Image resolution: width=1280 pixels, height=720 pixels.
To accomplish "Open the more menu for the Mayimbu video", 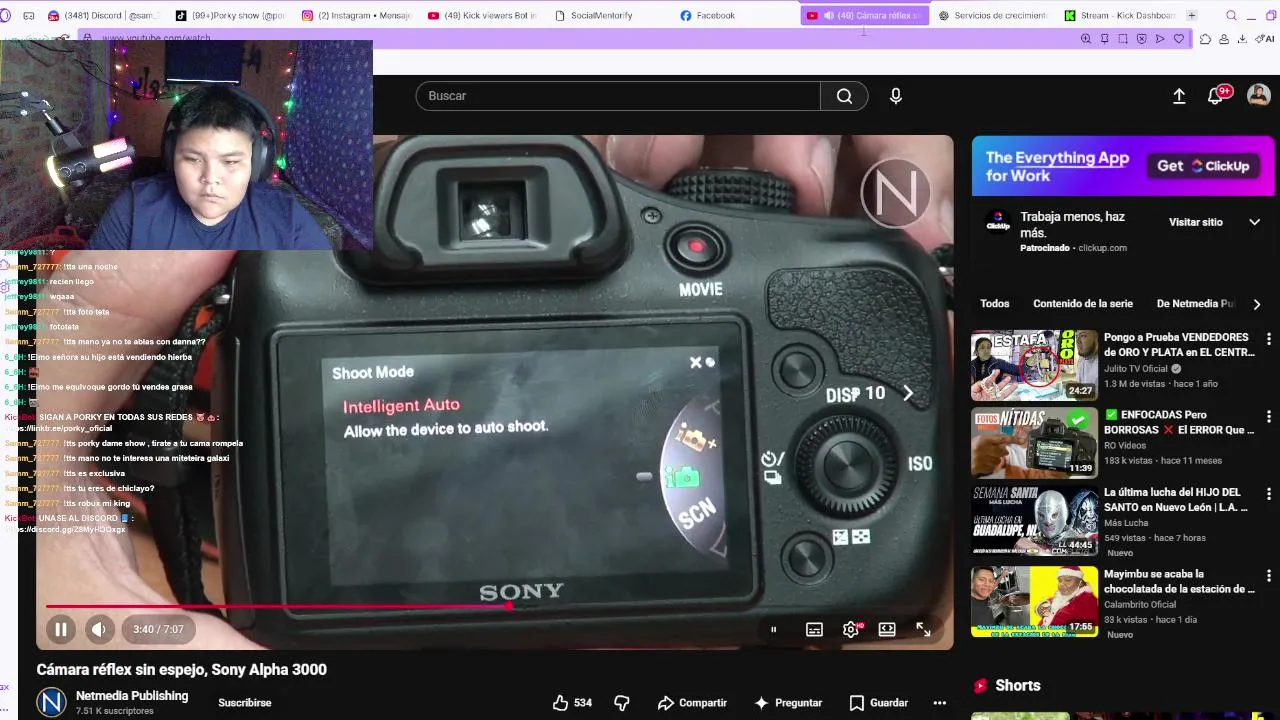I will (x=1268, y=574).
